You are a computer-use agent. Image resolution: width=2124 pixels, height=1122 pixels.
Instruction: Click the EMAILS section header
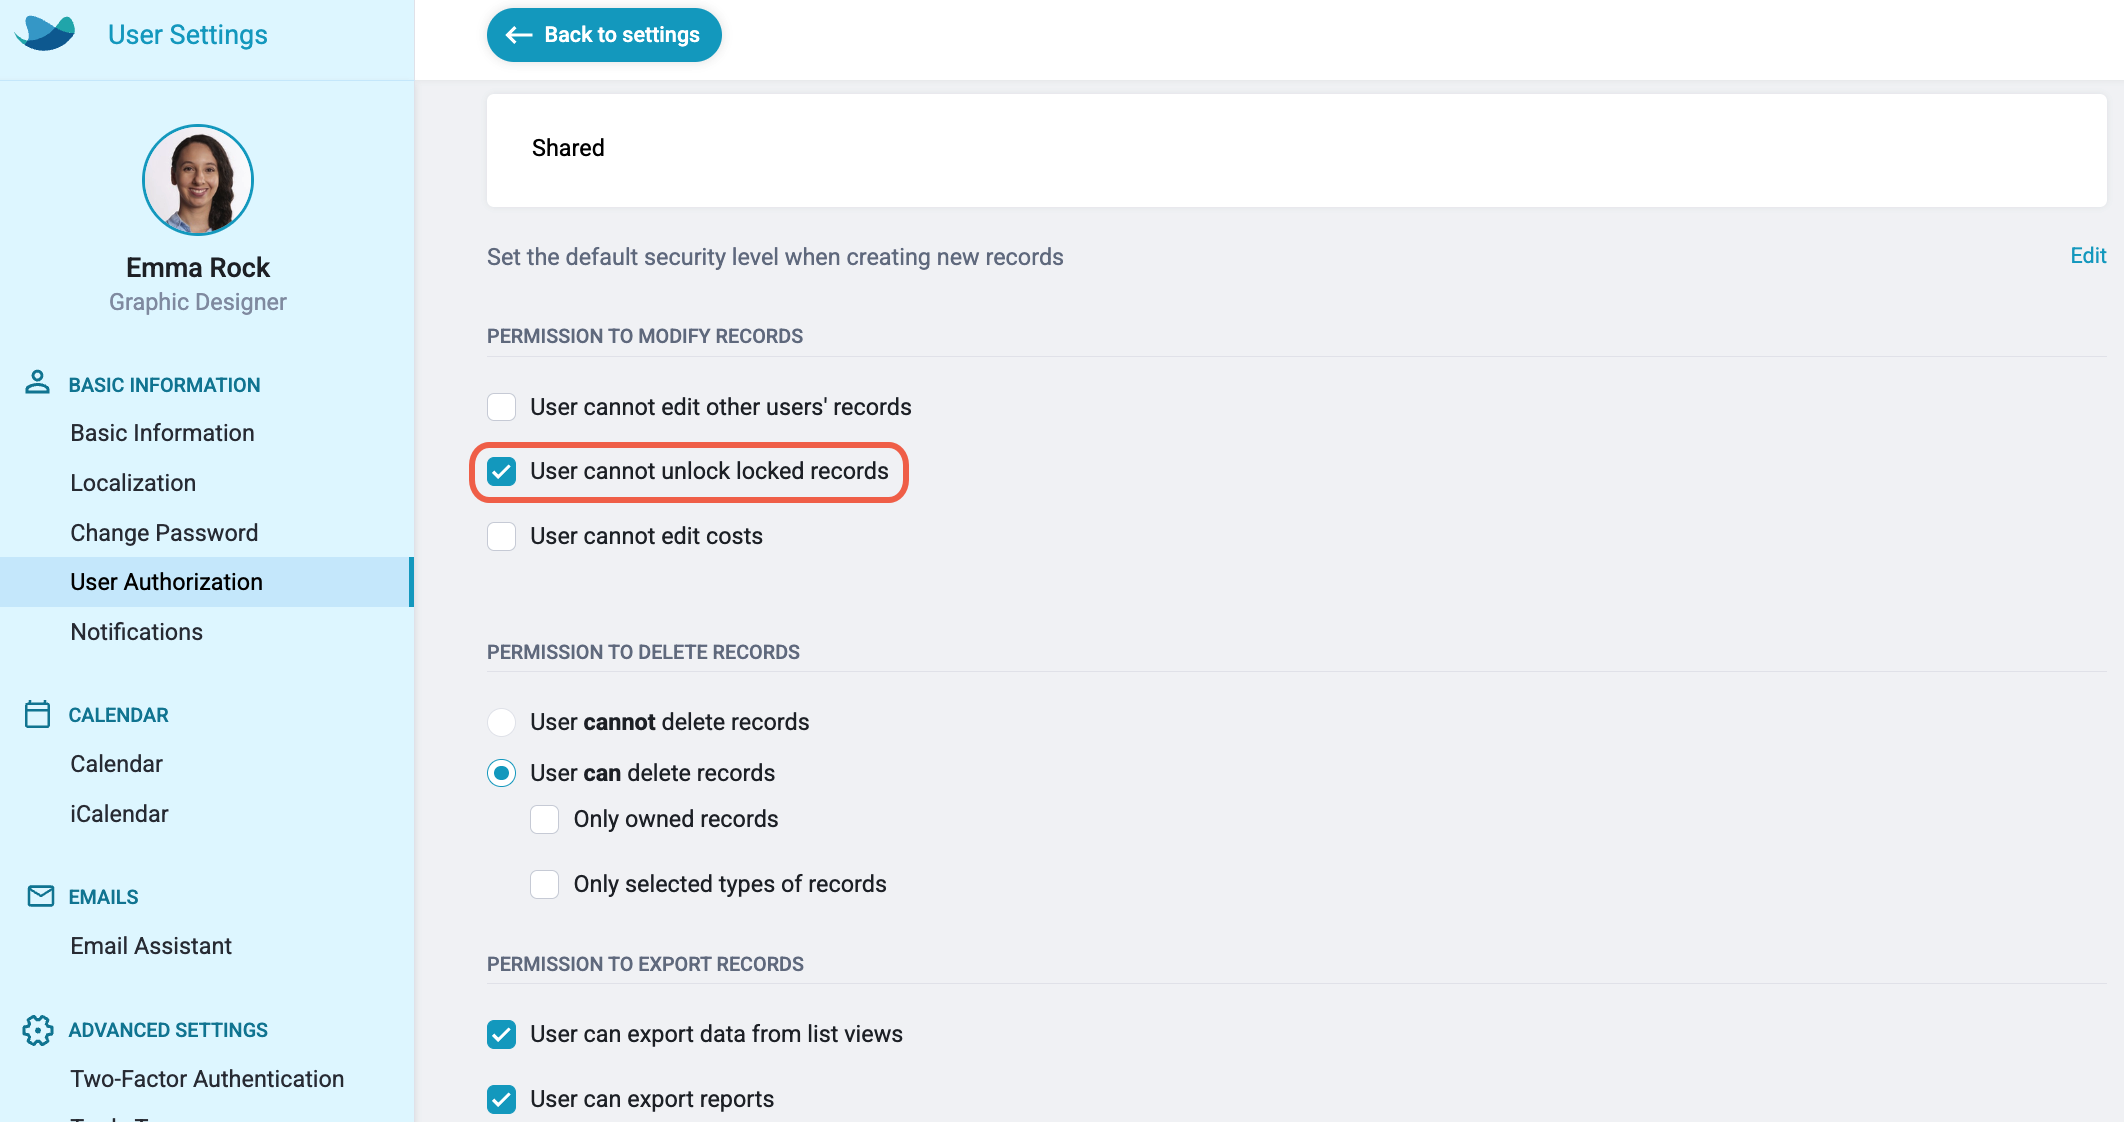point(103,897)
